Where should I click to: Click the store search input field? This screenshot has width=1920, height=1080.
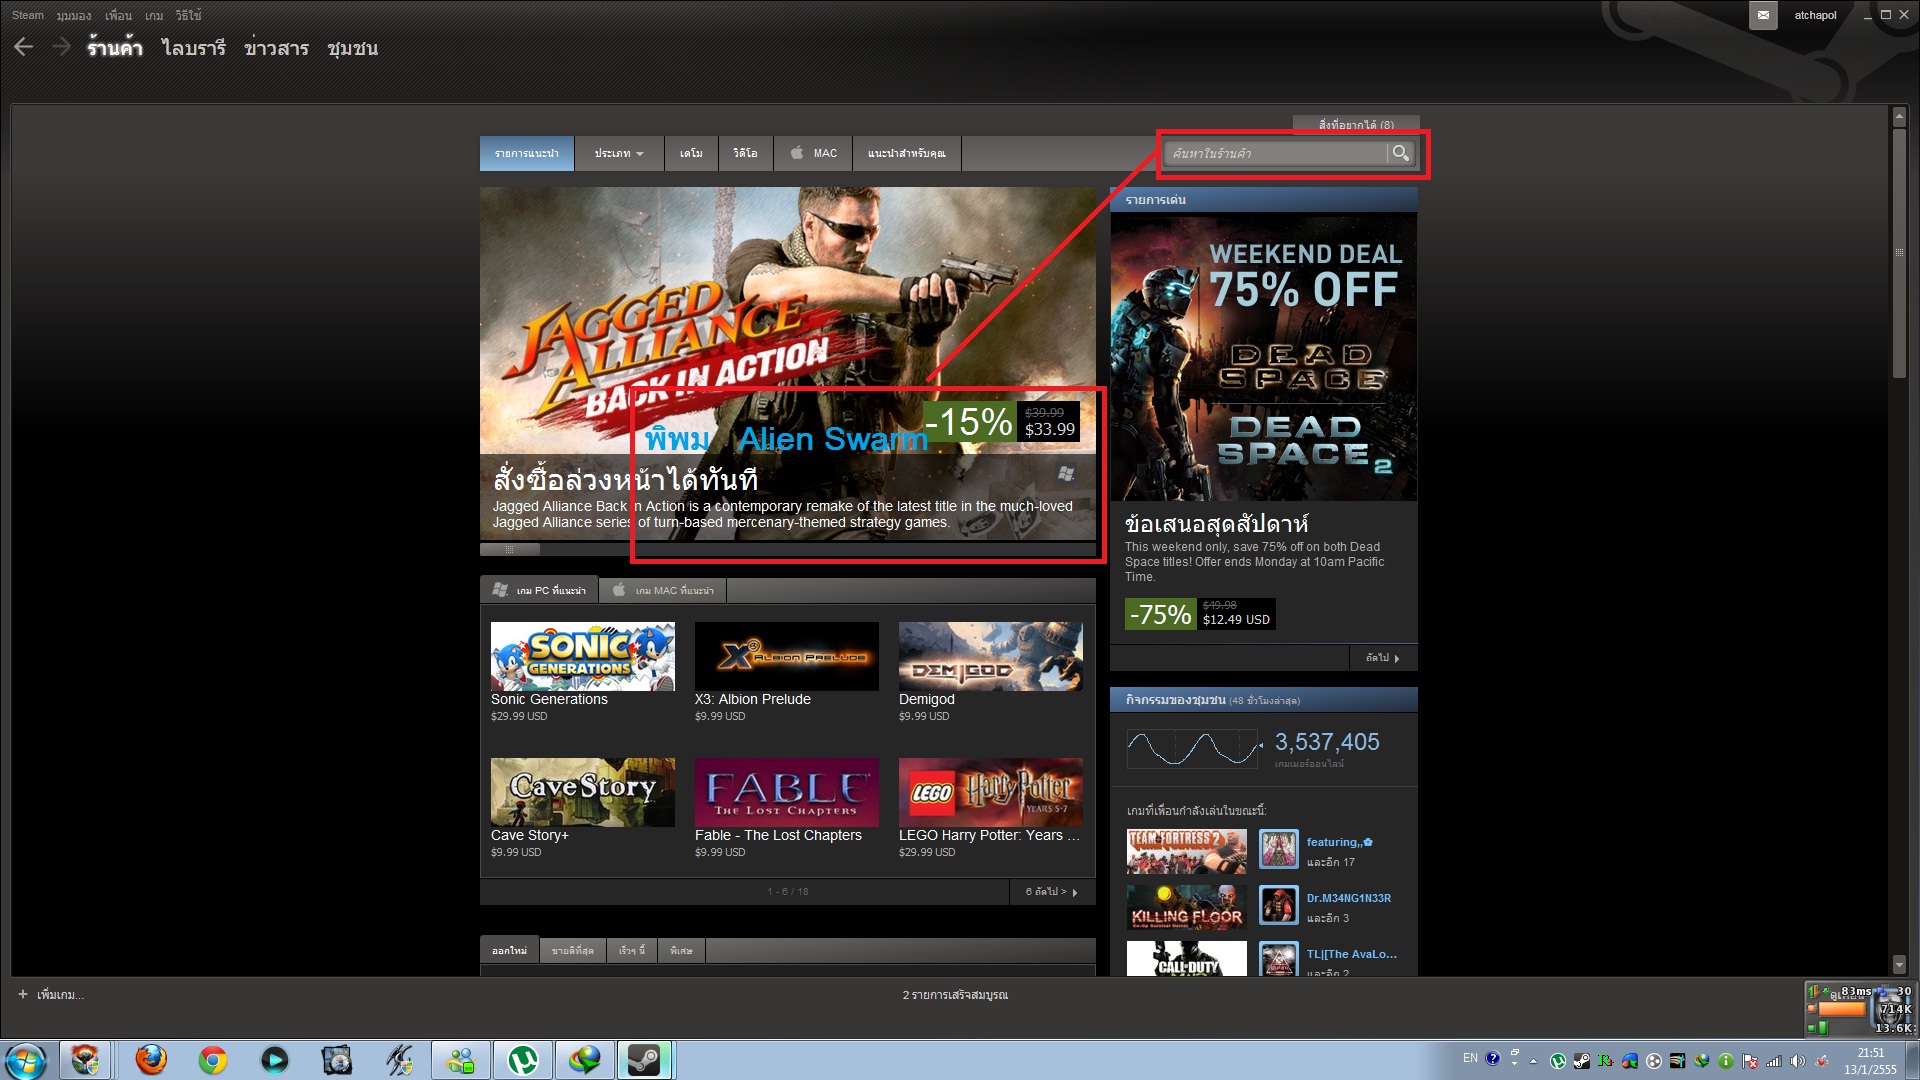coord(1276,153)
